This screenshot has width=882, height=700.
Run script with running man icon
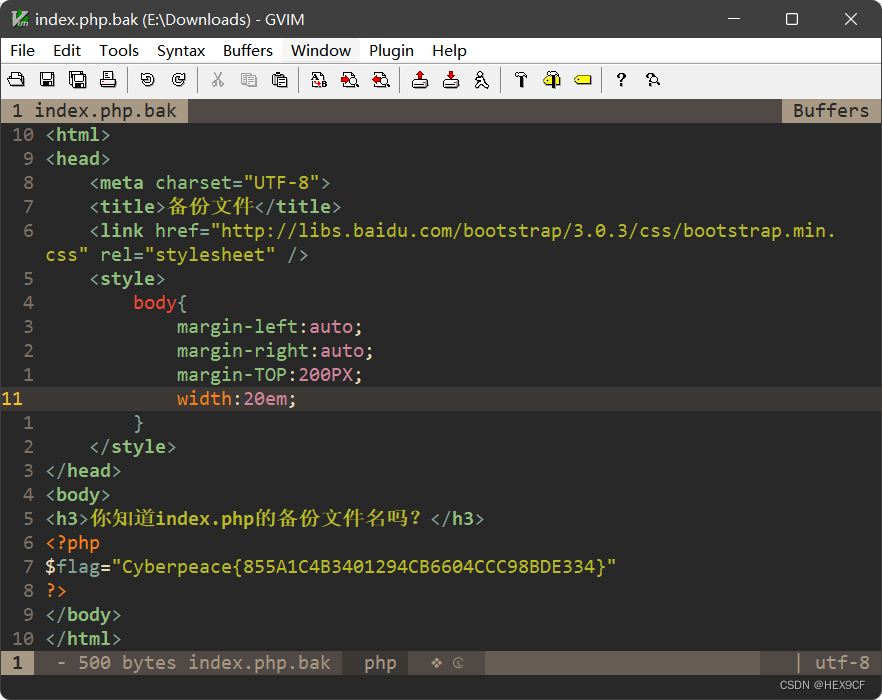point(482,80)
